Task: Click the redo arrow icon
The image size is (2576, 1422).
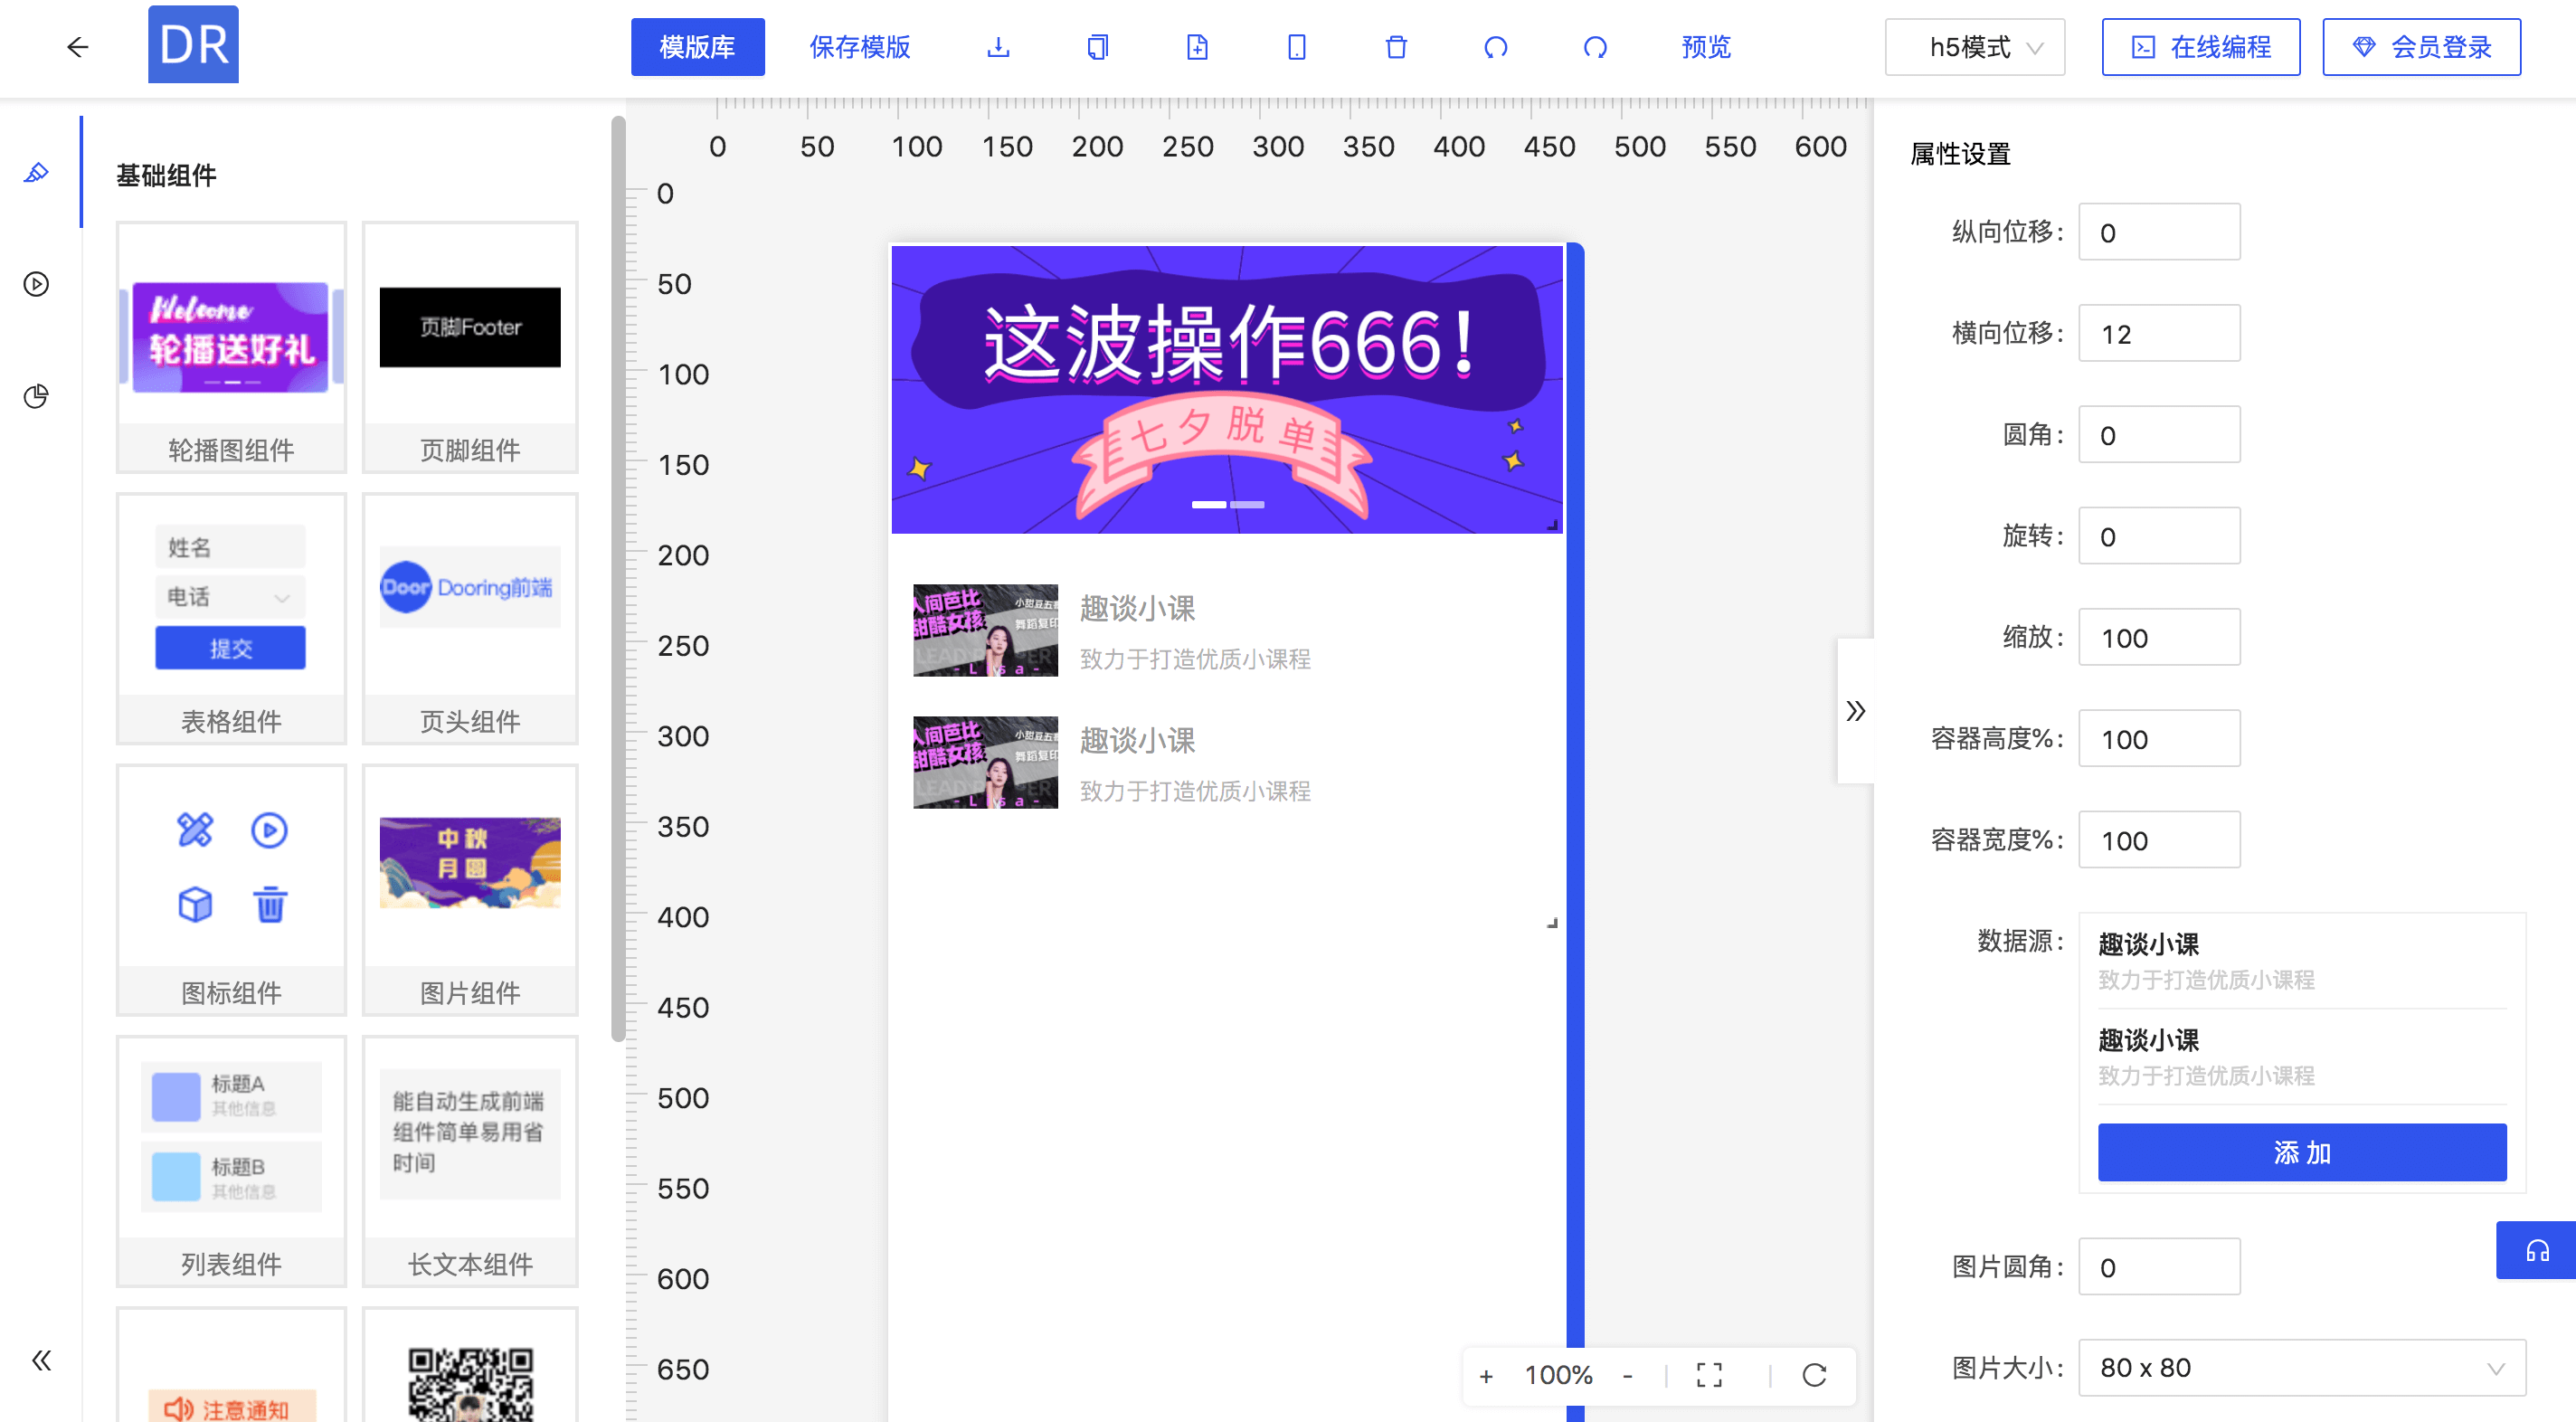Action: (x=1595, y=47)
